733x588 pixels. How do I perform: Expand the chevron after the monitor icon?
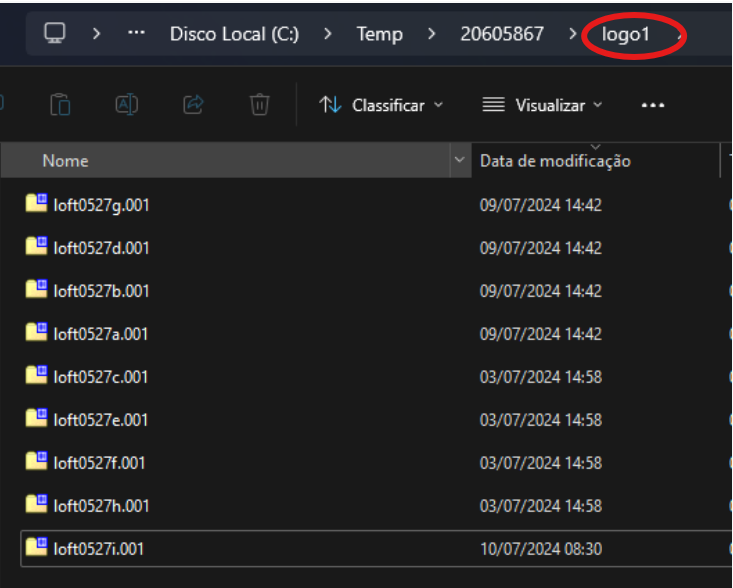pyautogui.click(x=96, y=34)
